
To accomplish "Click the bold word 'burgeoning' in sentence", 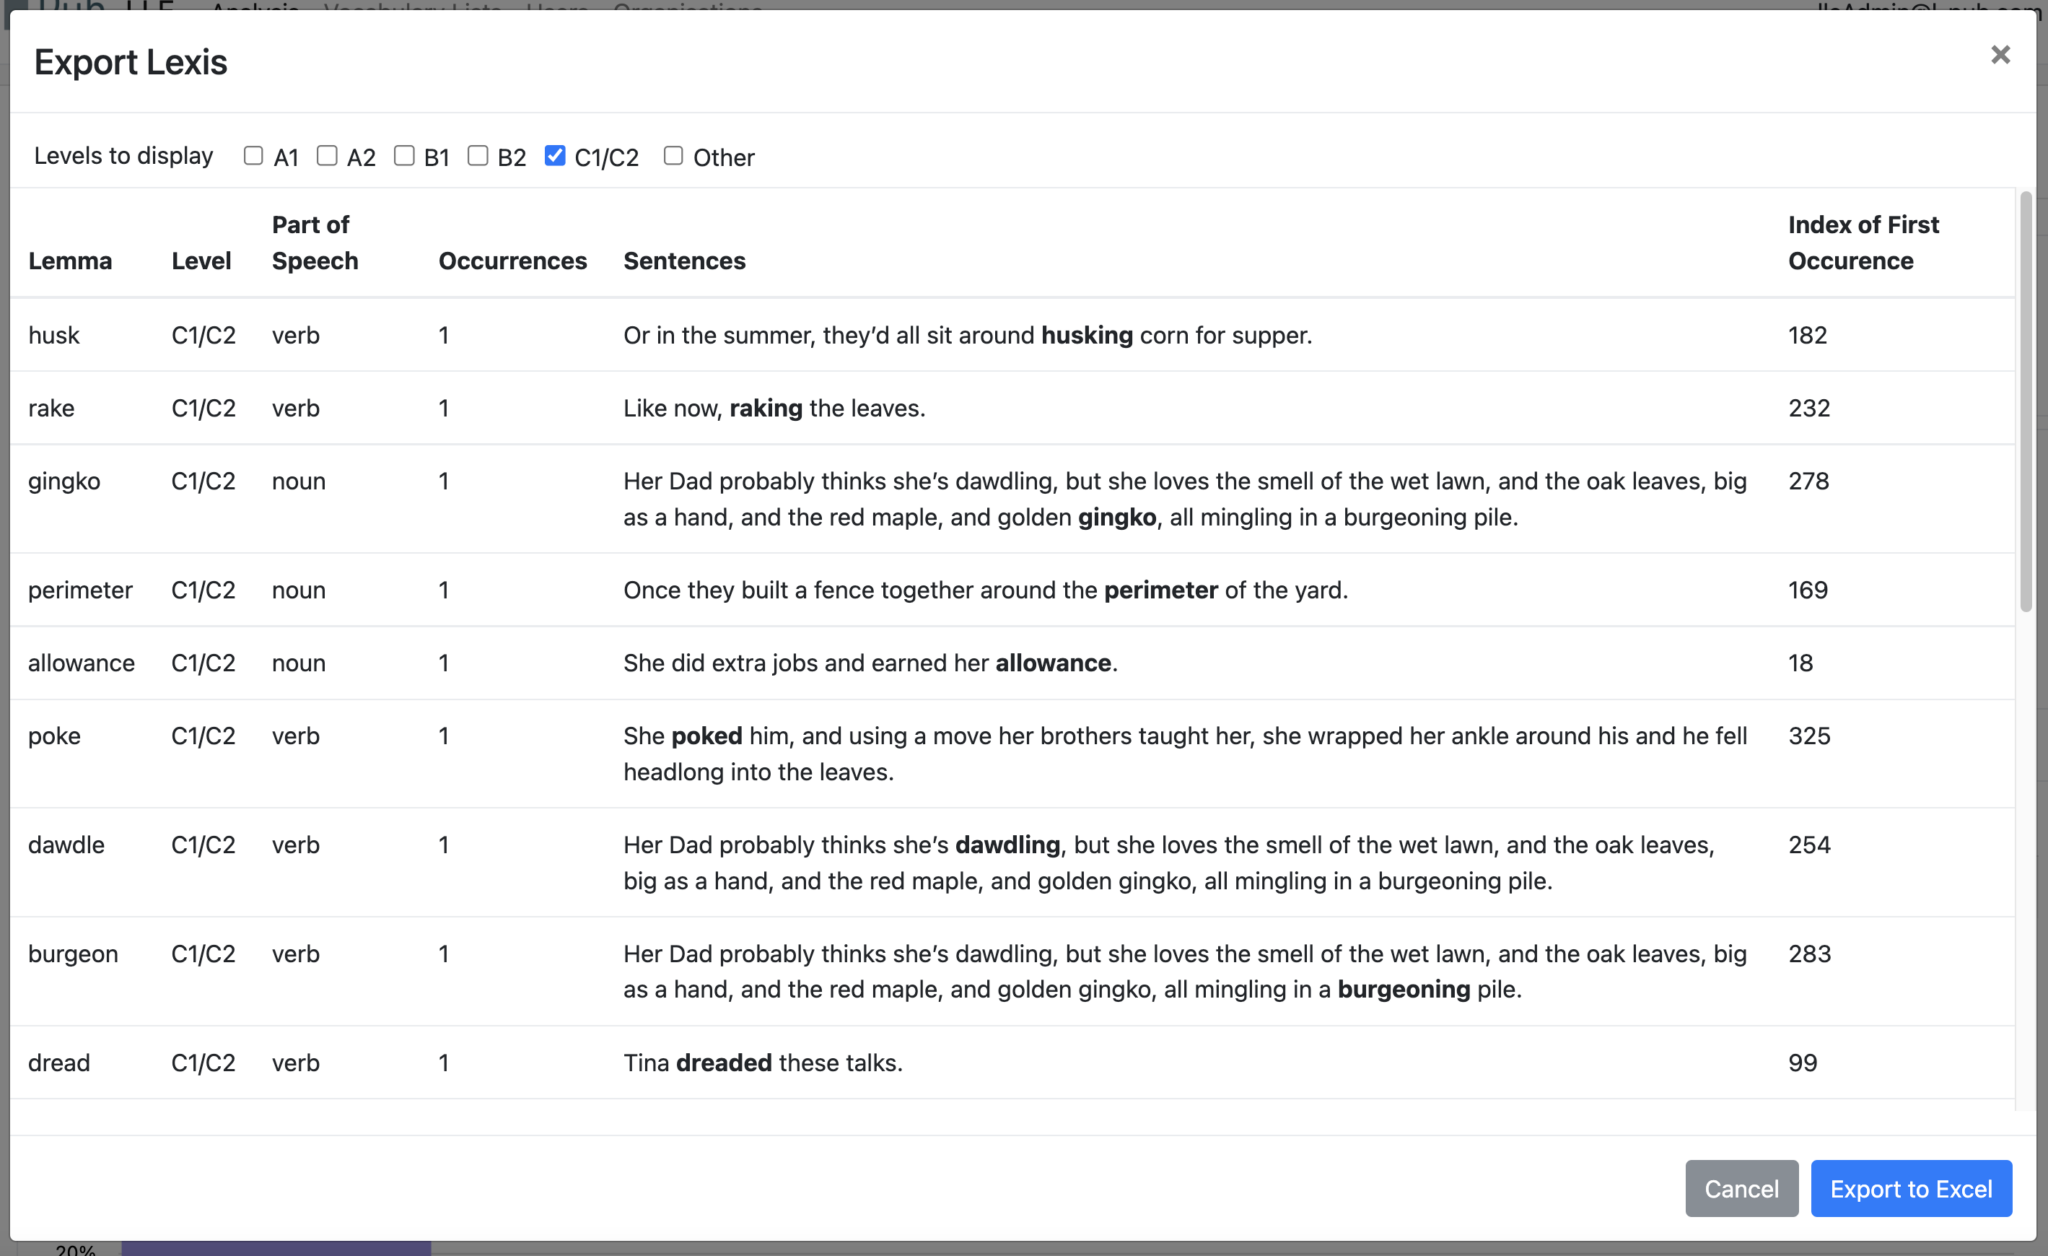I will click(x=1403, y=989).
